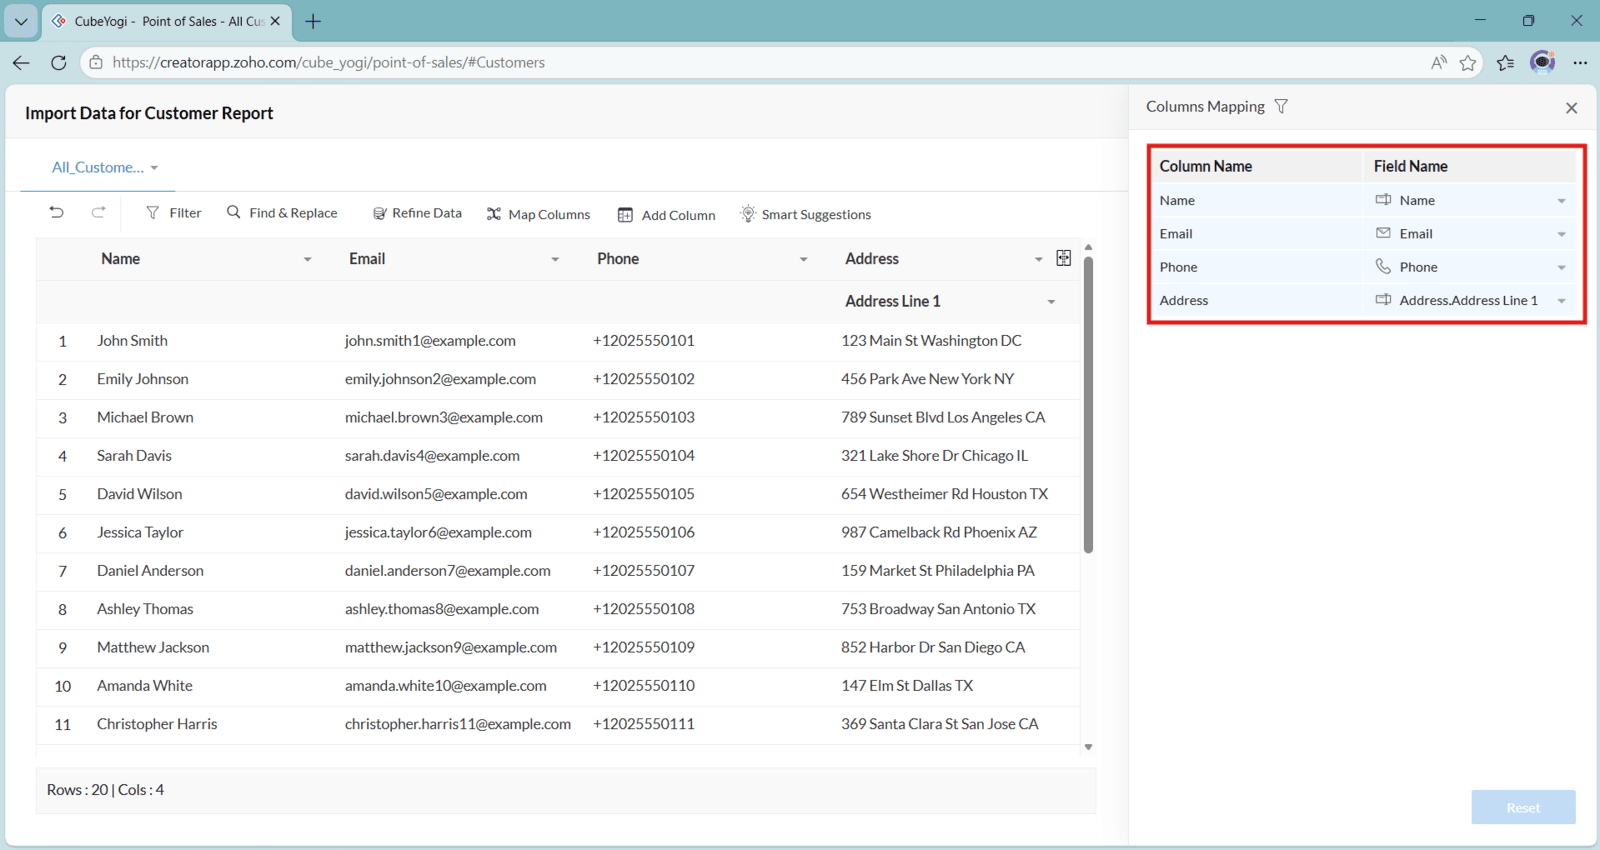The height and width of the screenshot is (850, 1600).
Task: Click the Reset button
Action: 1522,807
